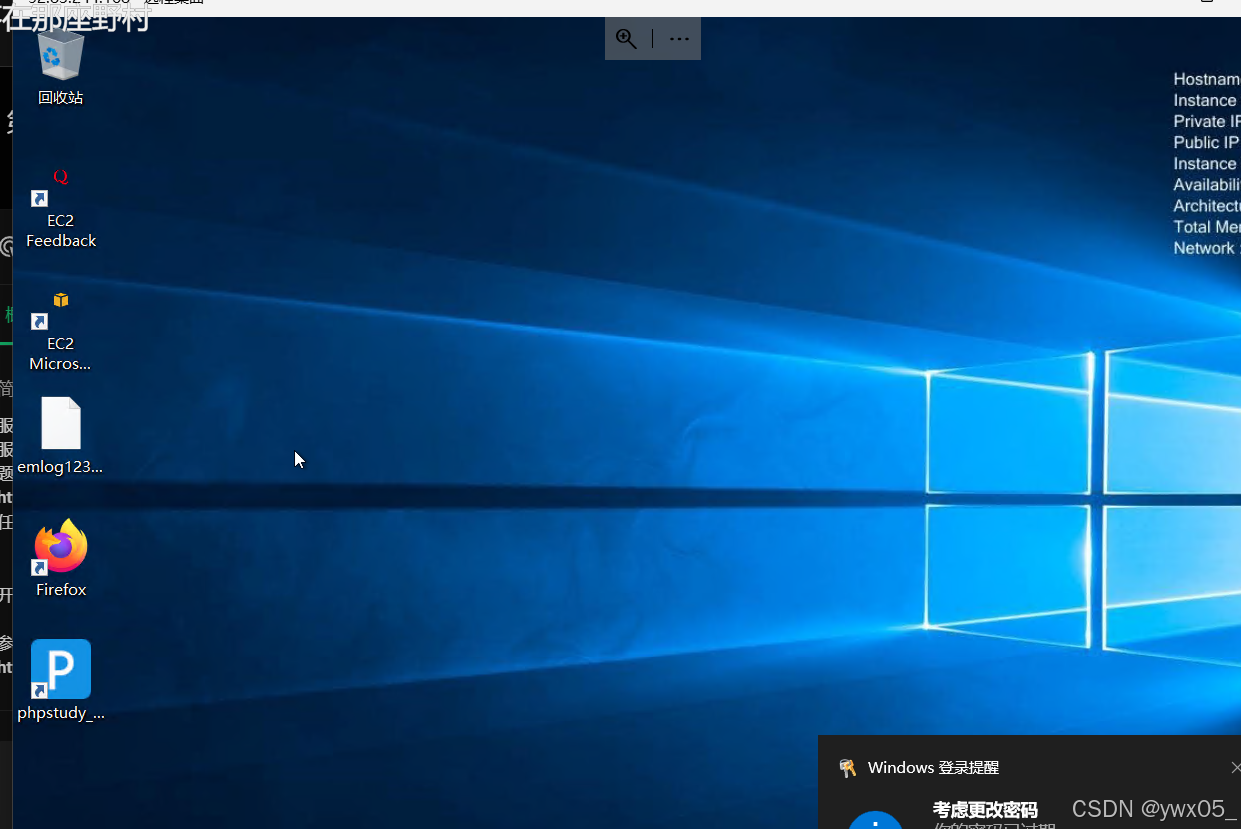Click the Availability info text
The image size is (1241, 829).
coord(1207,185)
